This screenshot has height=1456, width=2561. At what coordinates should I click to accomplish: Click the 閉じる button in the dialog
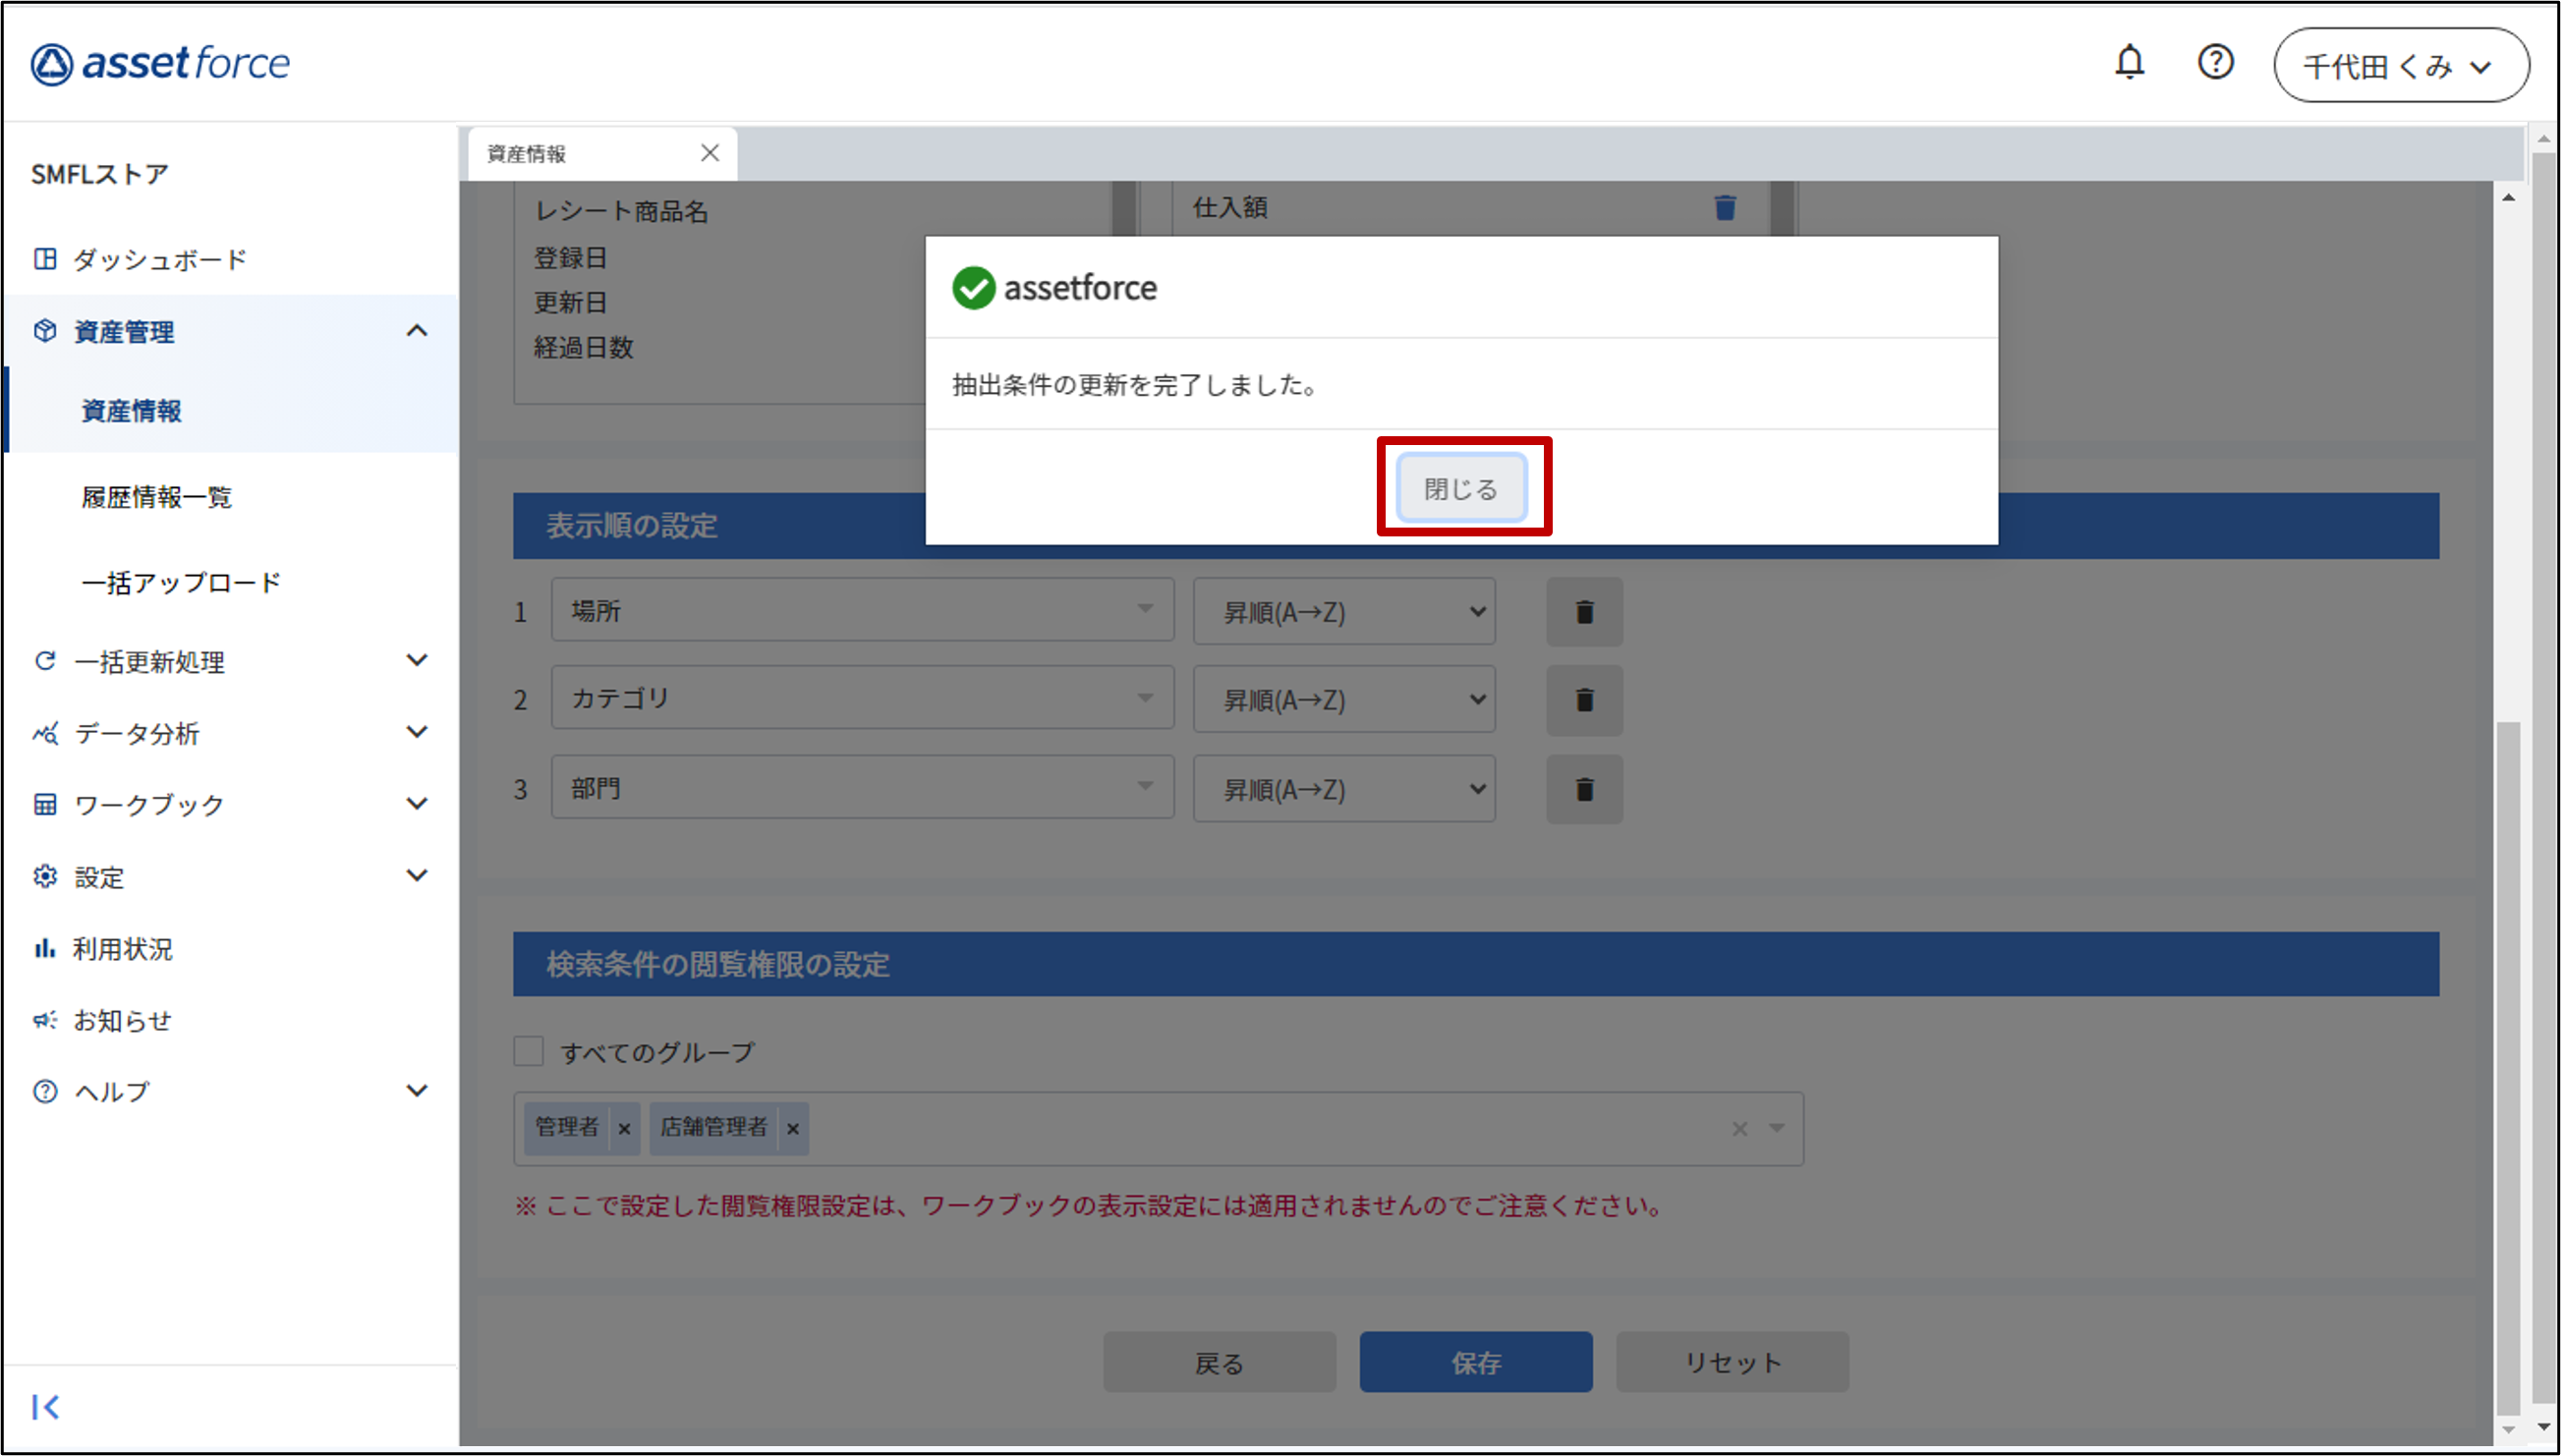1461,488
